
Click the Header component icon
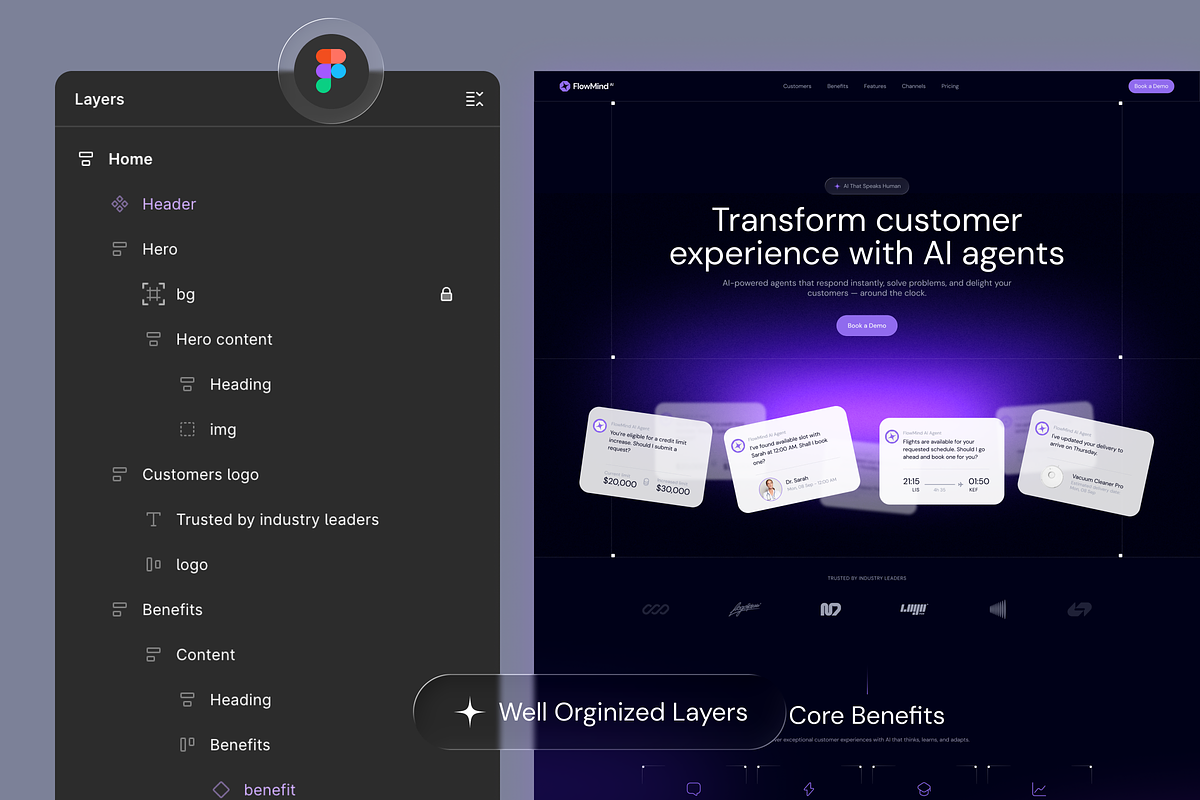pos(120,204)
